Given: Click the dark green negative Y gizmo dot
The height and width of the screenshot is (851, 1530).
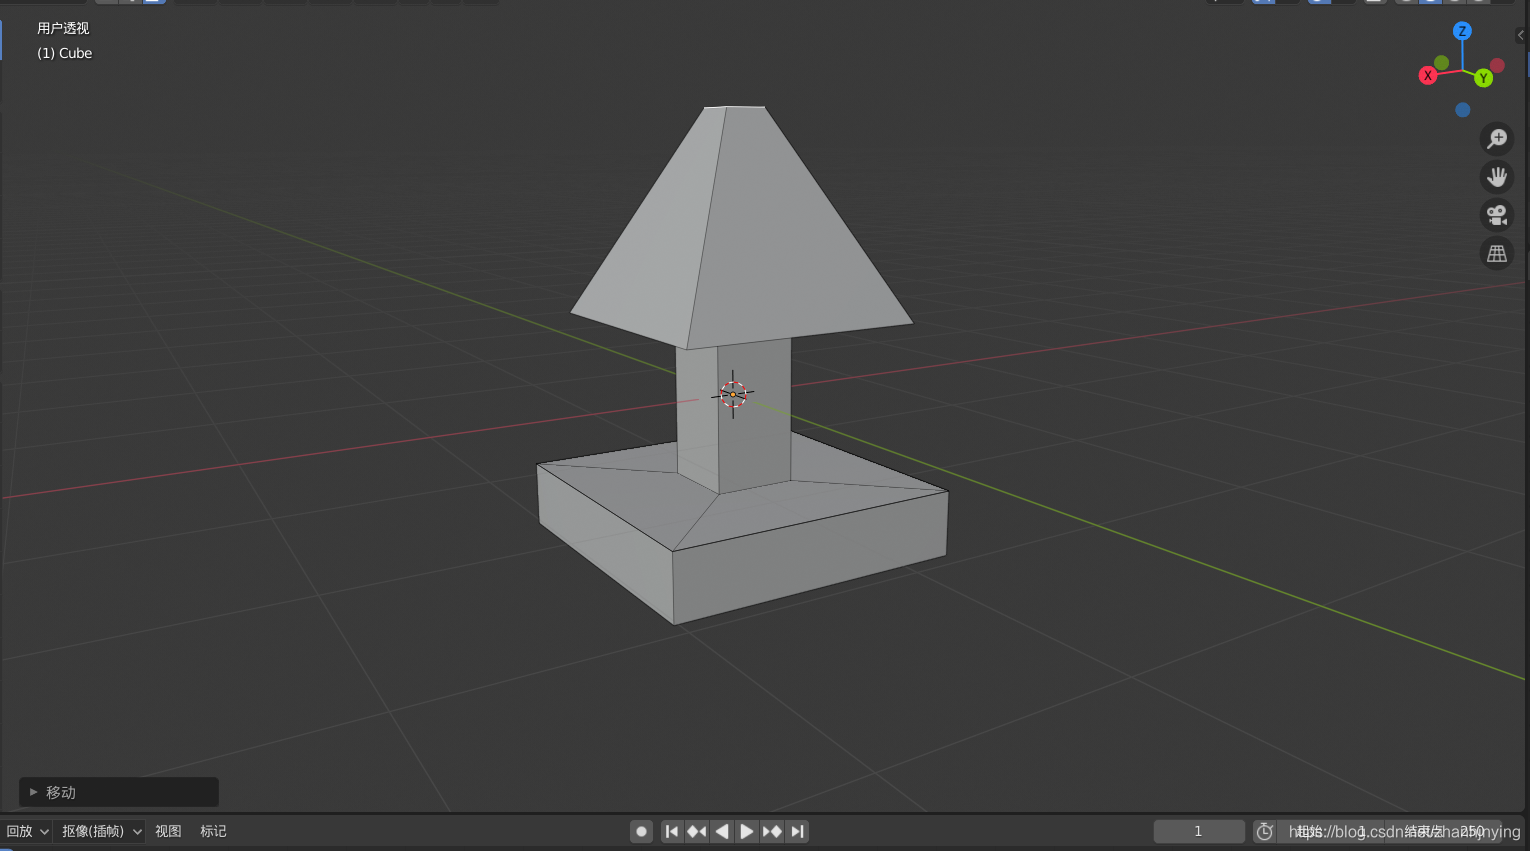Looking at the screenshot, I should pyautogui.click(x=1441, y=63).
